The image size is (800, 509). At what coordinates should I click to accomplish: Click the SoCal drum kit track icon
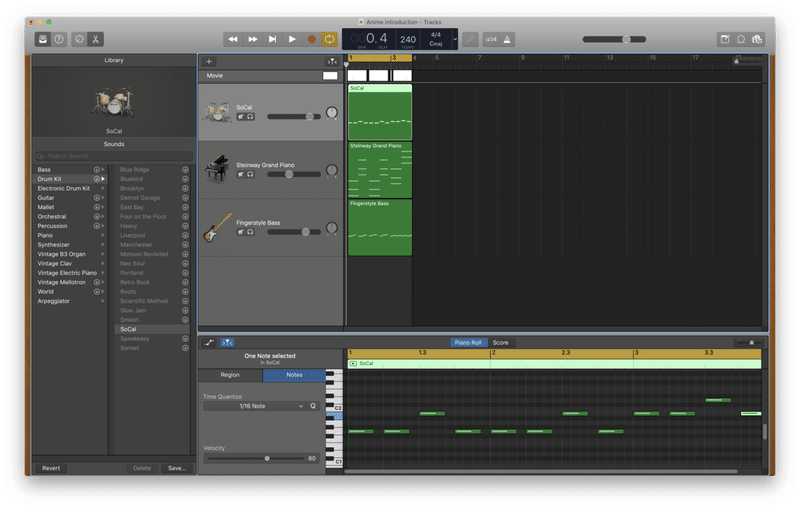pyautogui.click(x=217, y=112)
